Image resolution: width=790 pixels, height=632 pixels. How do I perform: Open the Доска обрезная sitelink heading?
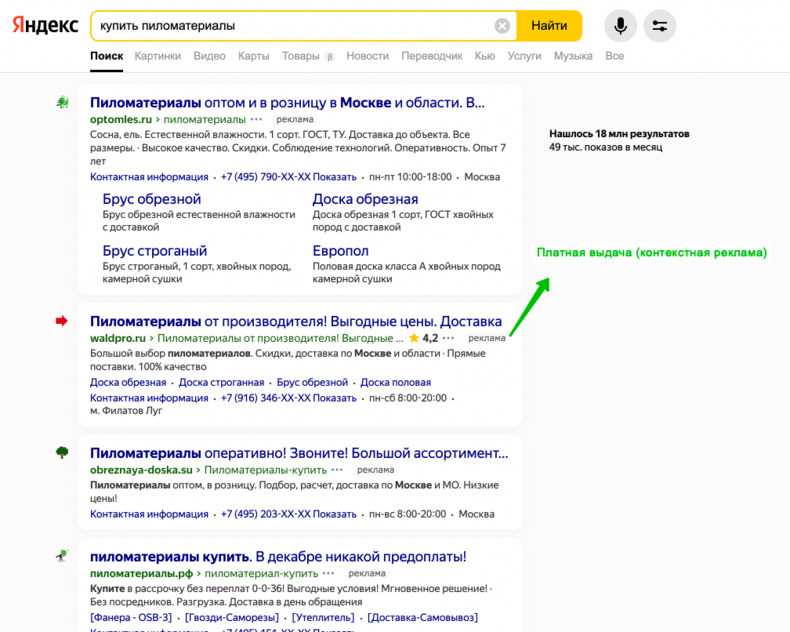(365, 199)
